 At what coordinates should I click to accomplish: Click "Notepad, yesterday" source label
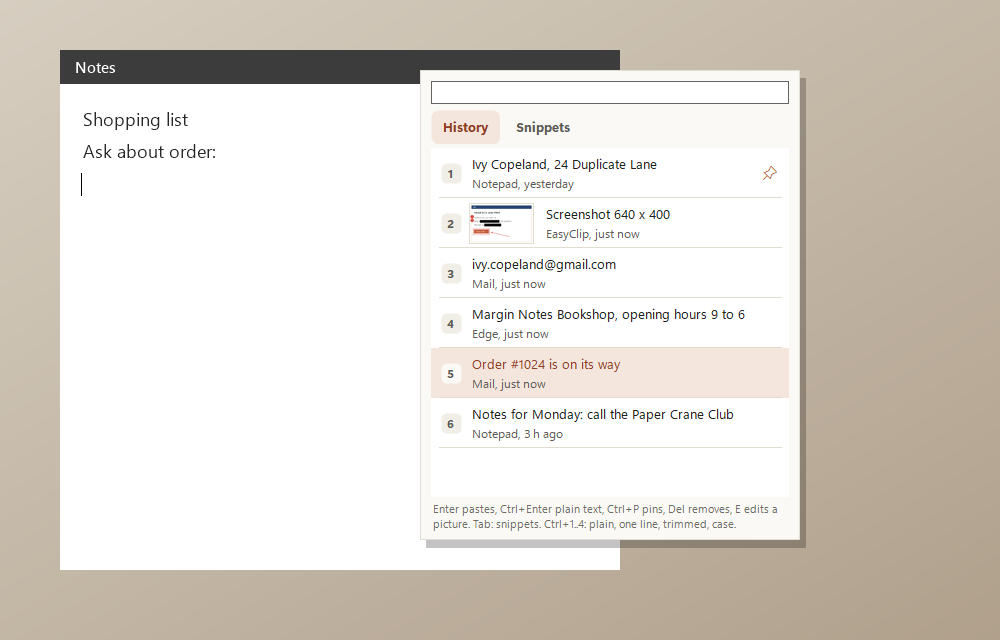click(522, 184)
